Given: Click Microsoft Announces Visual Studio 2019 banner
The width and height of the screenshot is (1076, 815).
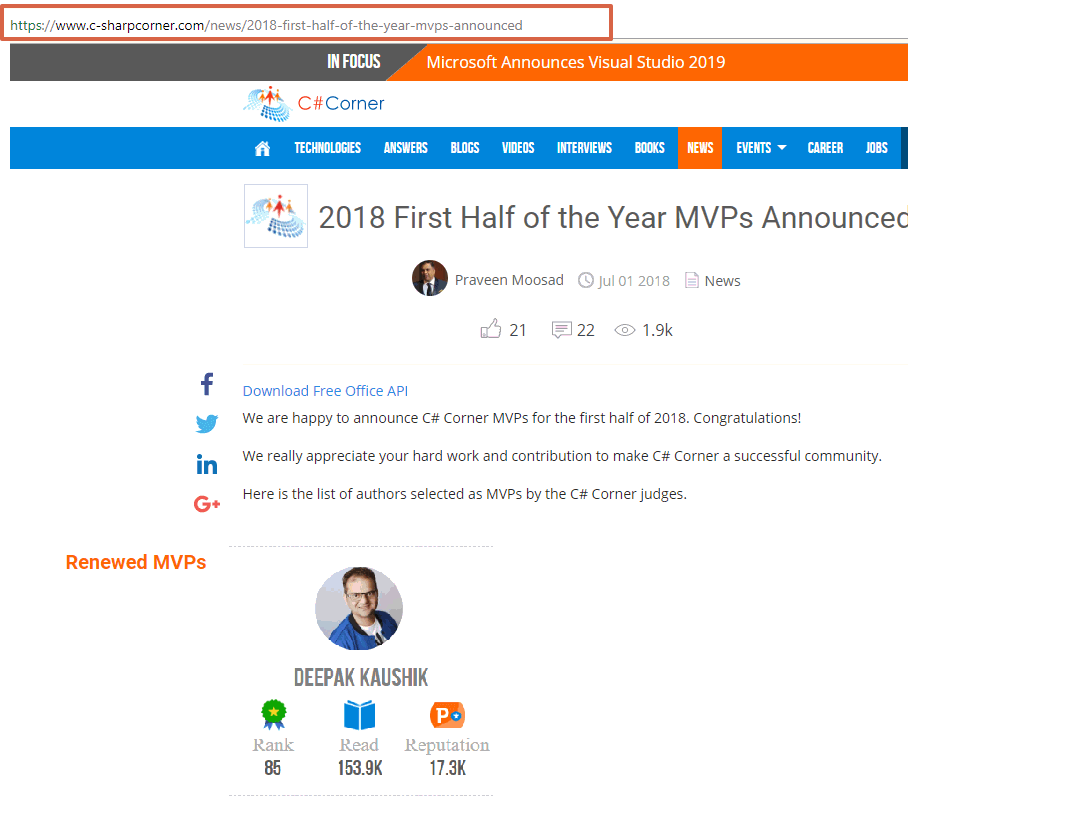Looking at the screenshot, I should 575,62.
